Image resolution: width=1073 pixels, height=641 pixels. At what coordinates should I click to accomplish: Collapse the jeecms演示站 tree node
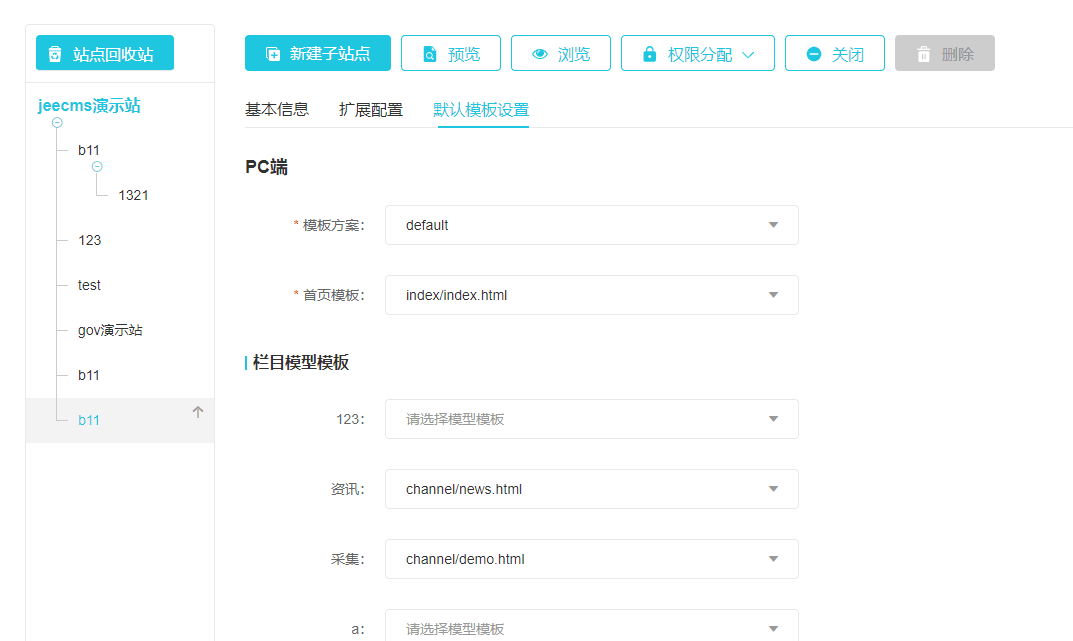tap(57, 122)
